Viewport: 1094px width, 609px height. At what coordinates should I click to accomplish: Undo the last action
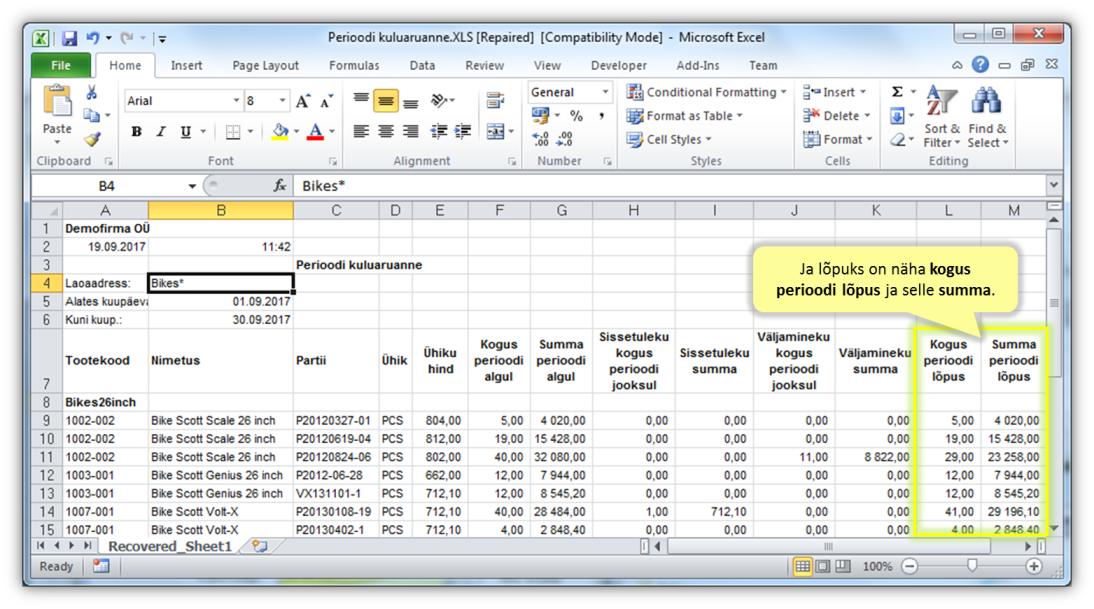[x=93, y=38]
